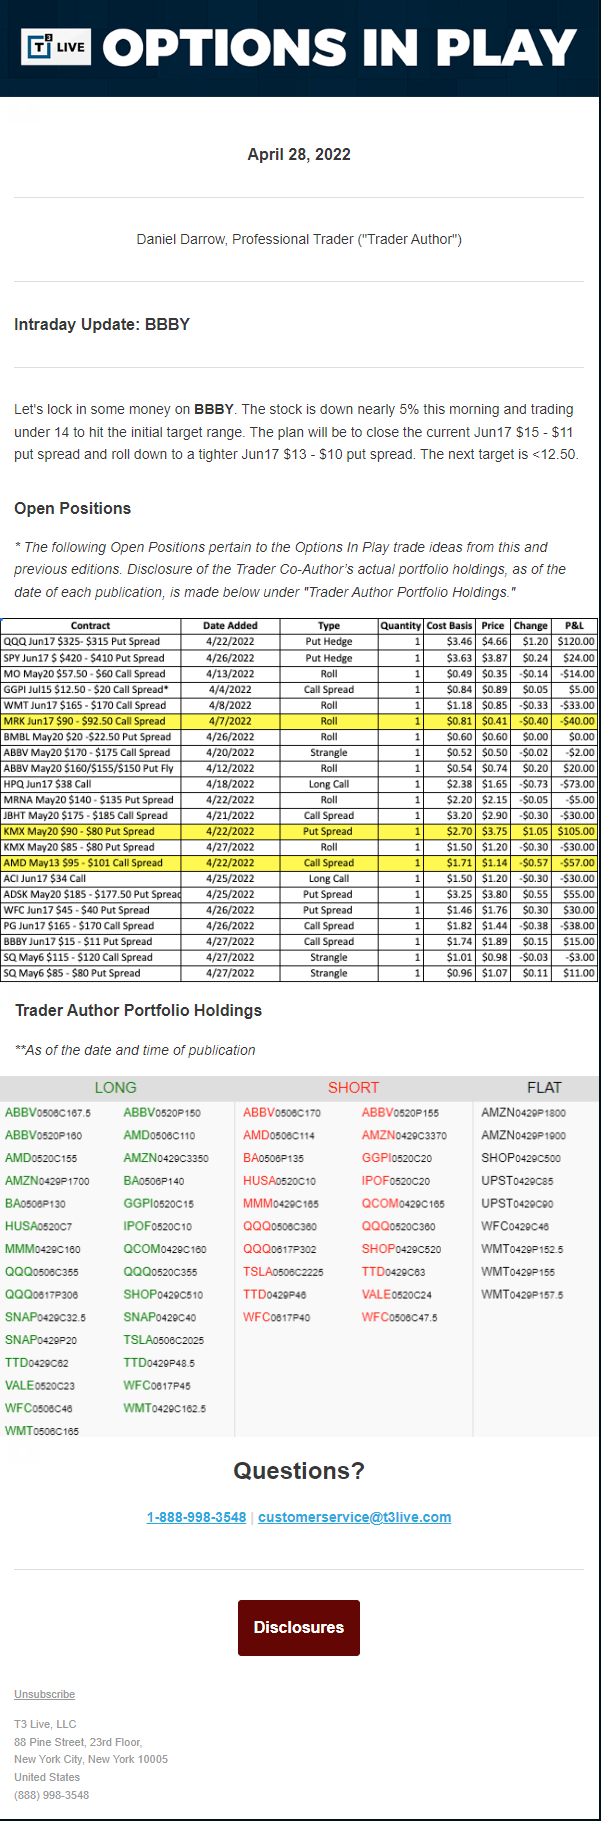Click the T3 Live logo icon
The image size is (601, 1821).
coord(56,47)
